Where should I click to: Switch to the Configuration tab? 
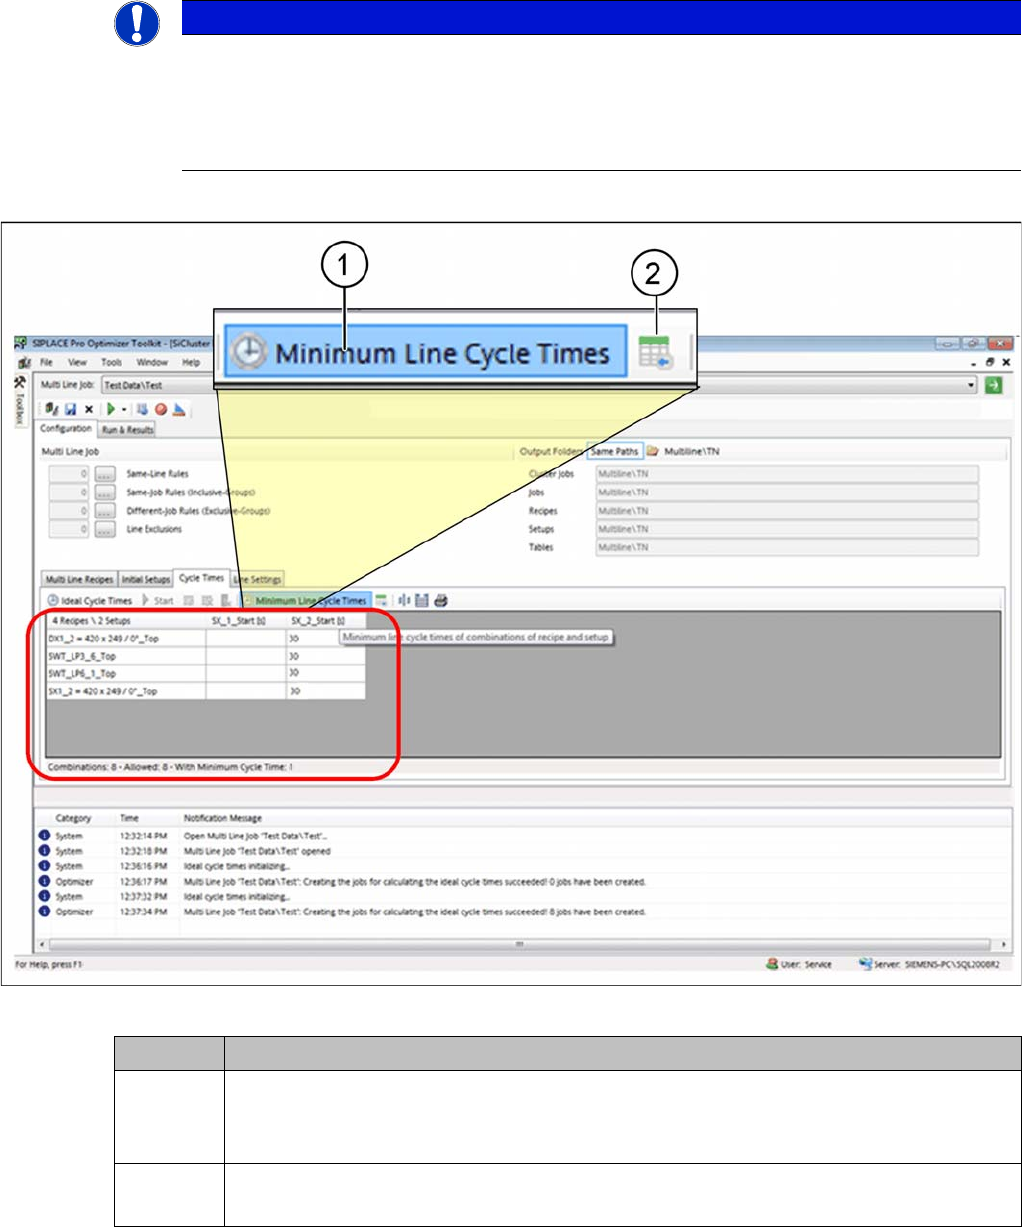pos(66,428)
